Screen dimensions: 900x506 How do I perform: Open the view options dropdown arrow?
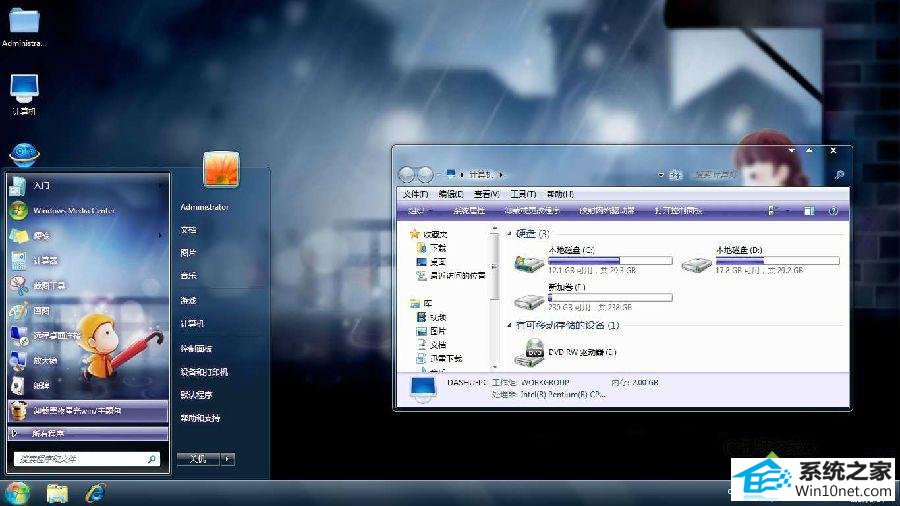787,211
